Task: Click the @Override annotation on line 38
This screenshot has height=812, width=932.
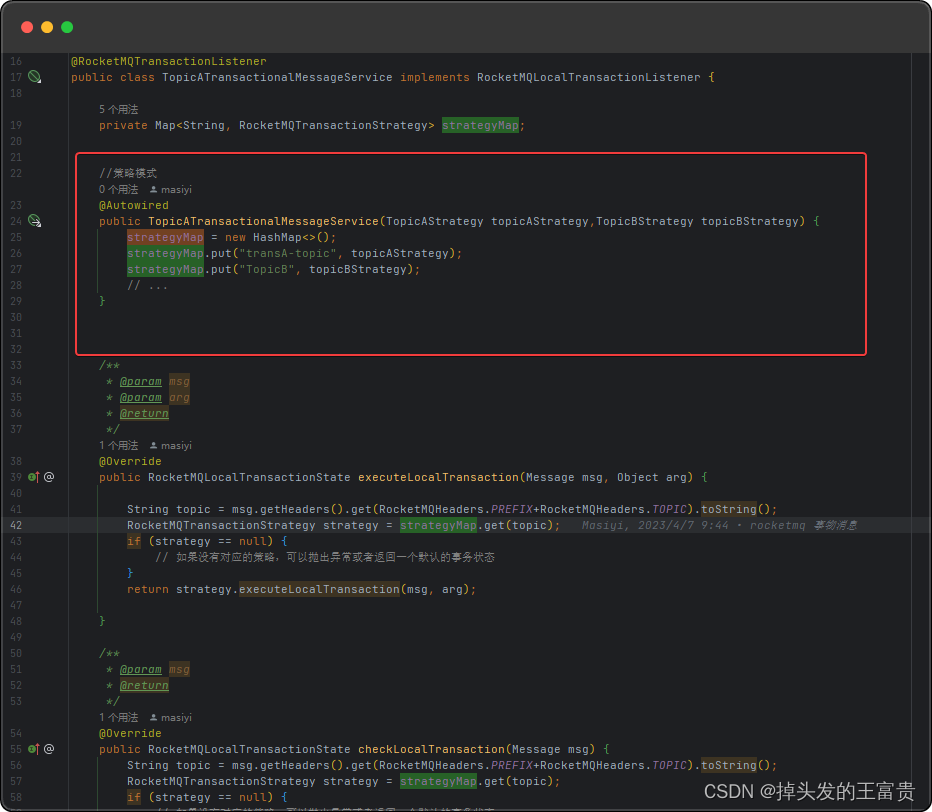Action: [x=130, y=461]
